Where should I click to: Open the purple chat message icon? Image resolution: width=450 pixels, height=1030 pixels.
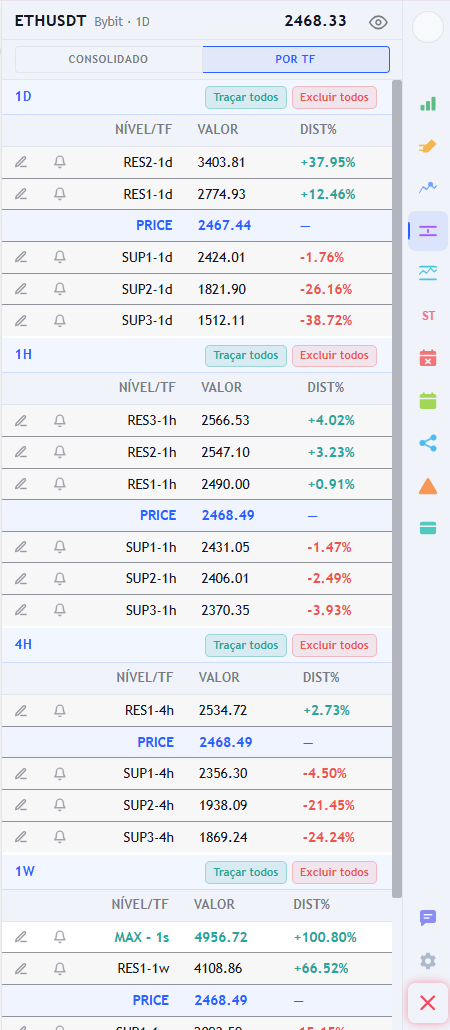428,918
